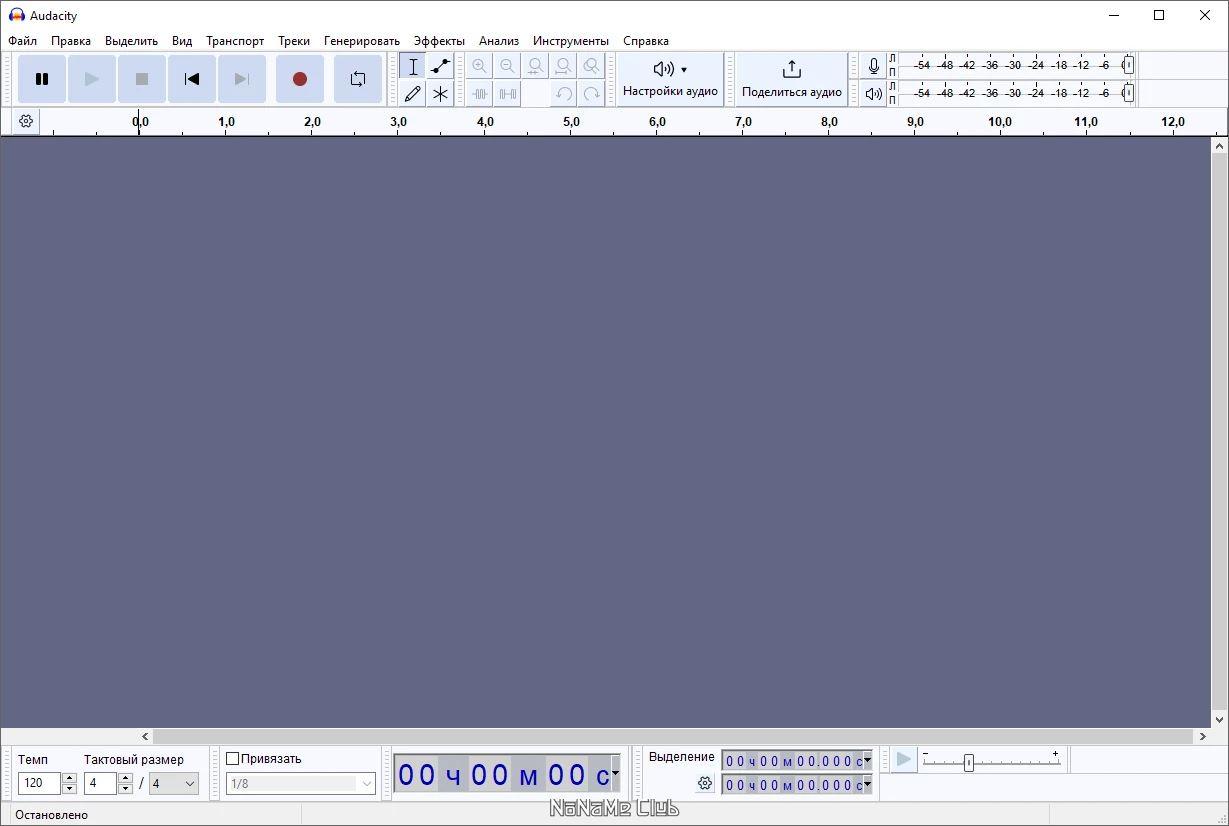Click the red Record button
Screen dimensions: 1229x826
299,79
